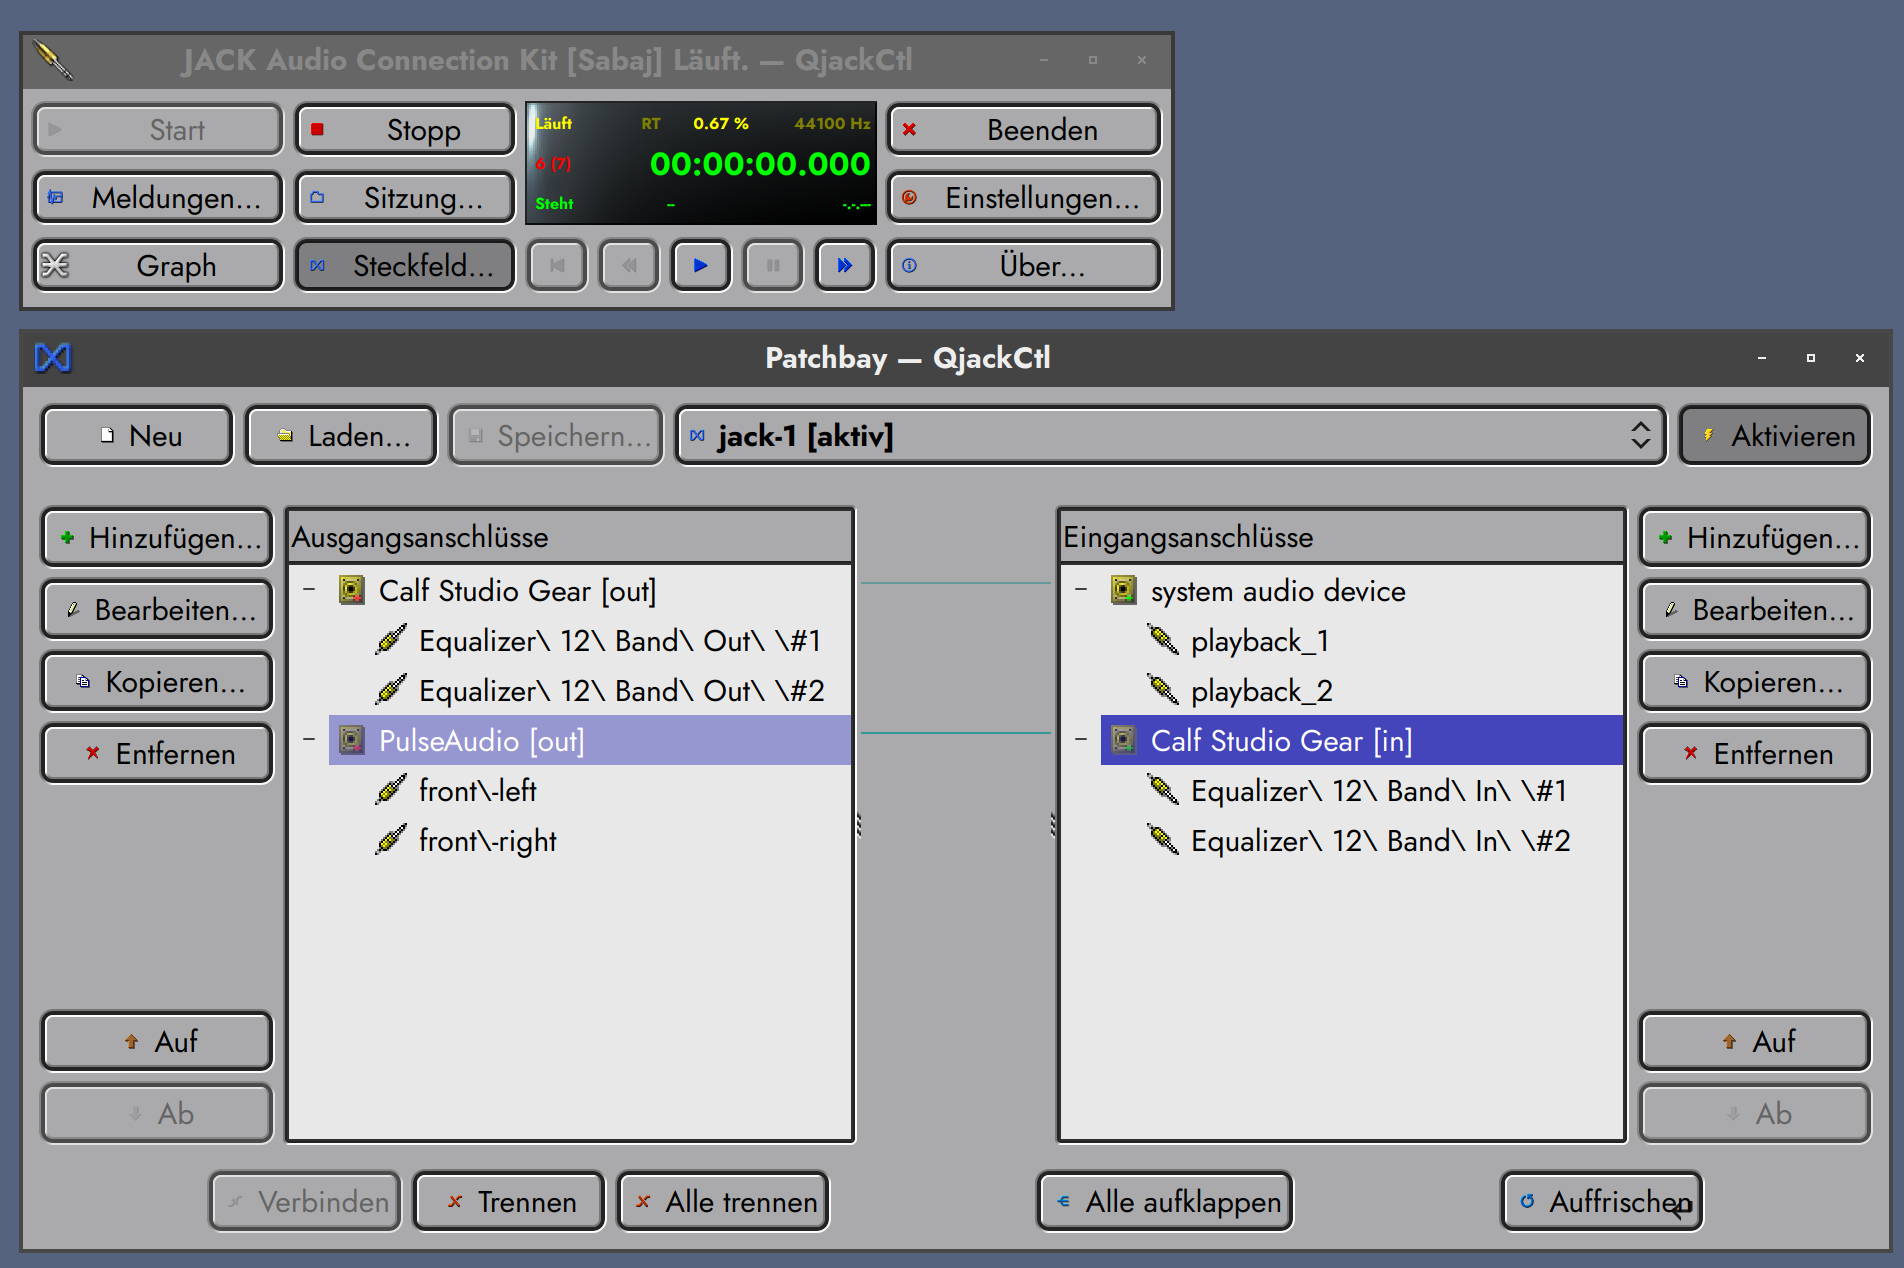Toggle the Aktivieren patchbay button
The image size is (1904, 1268).
1774,436
